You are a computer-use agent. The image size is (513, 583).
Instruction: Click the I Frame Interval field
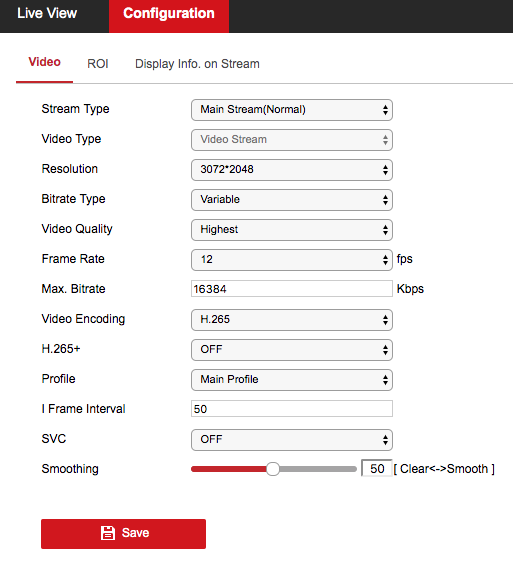292,409
